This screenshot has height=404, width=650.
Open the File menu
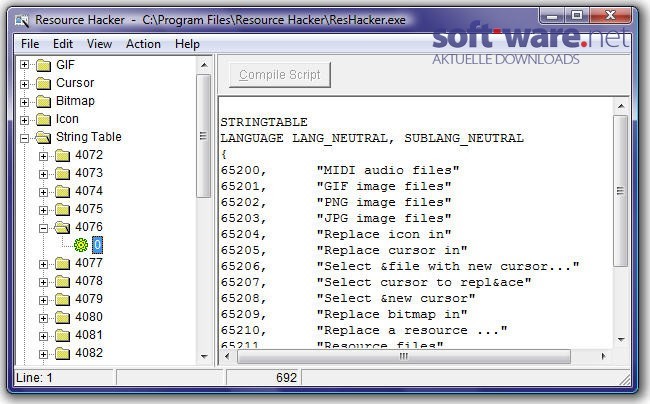30,44
